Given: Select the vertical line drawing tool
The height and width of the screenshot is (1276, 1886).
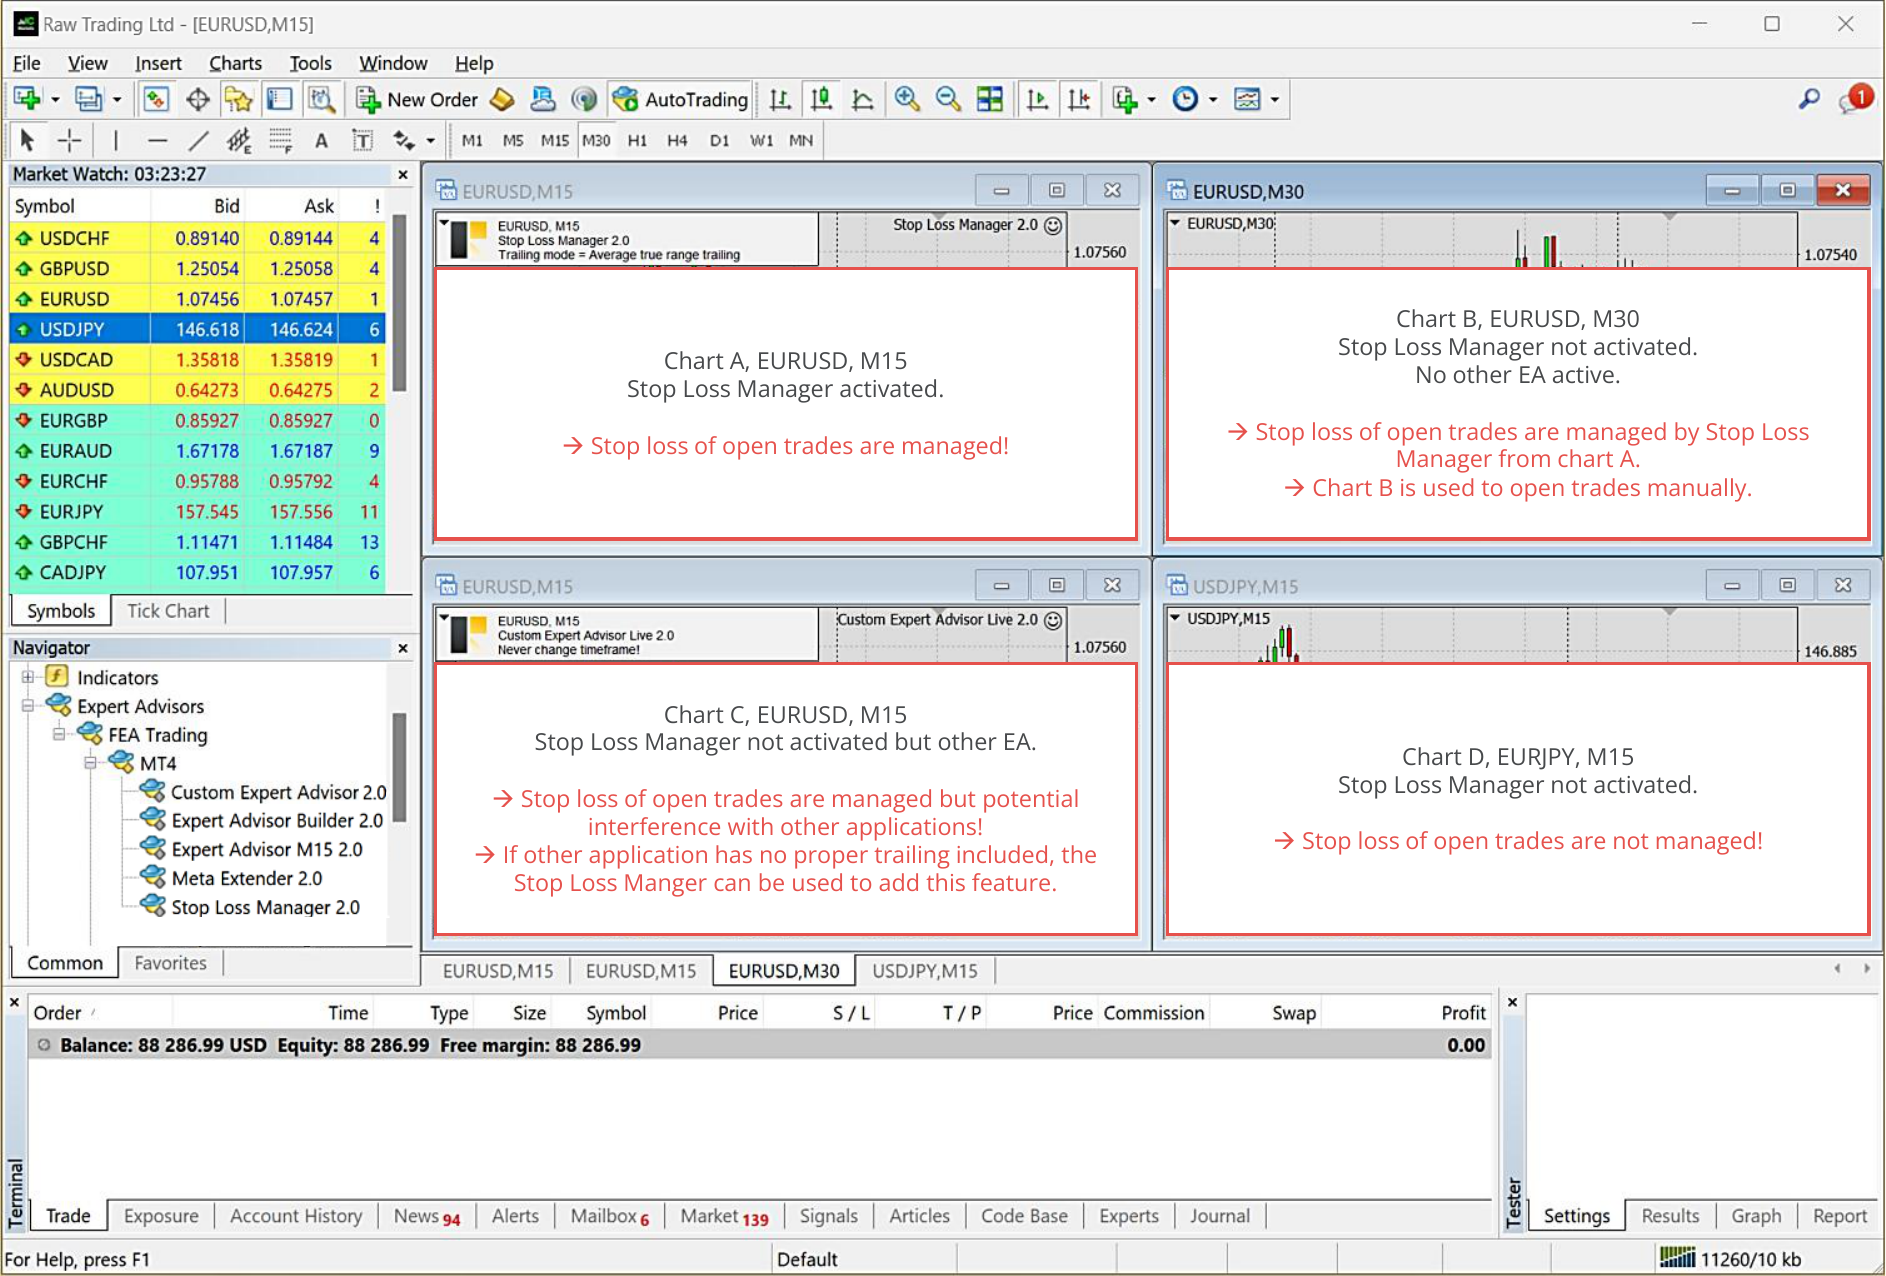Looking at the screenshot, I should (x=115, y=140).
